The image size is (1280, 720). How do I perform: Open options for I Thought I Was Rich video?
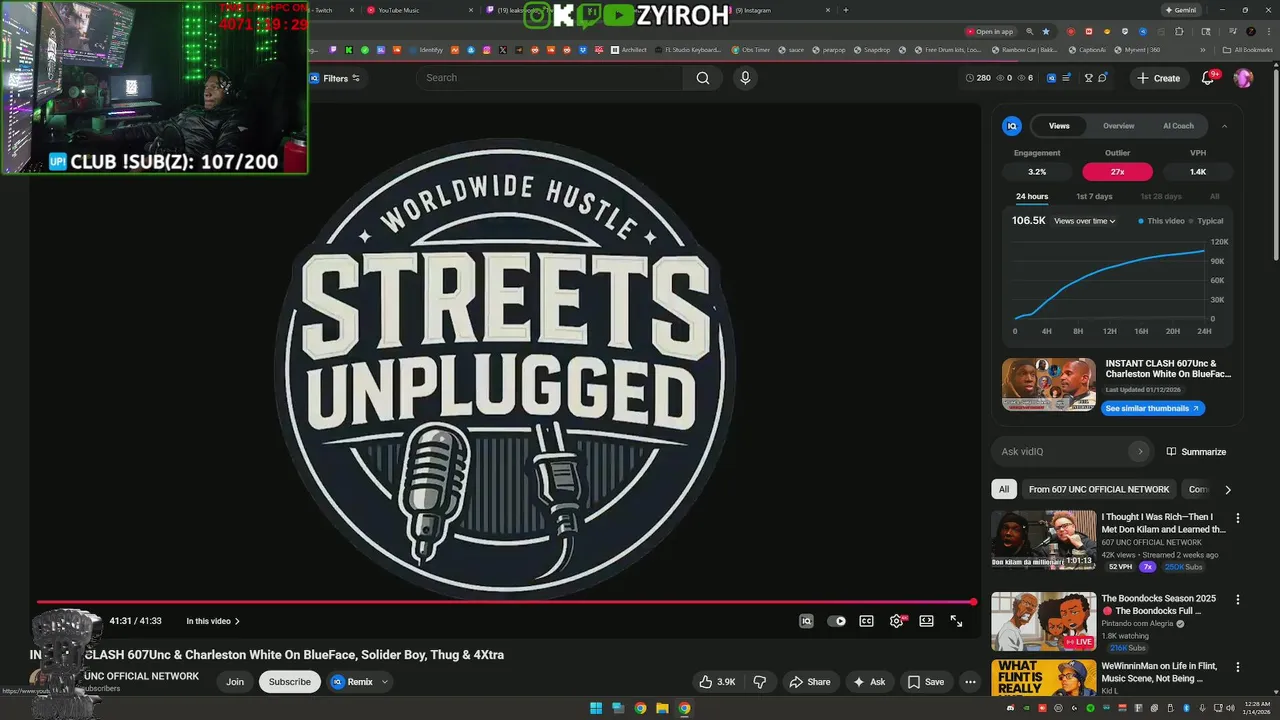point(1238,518)
